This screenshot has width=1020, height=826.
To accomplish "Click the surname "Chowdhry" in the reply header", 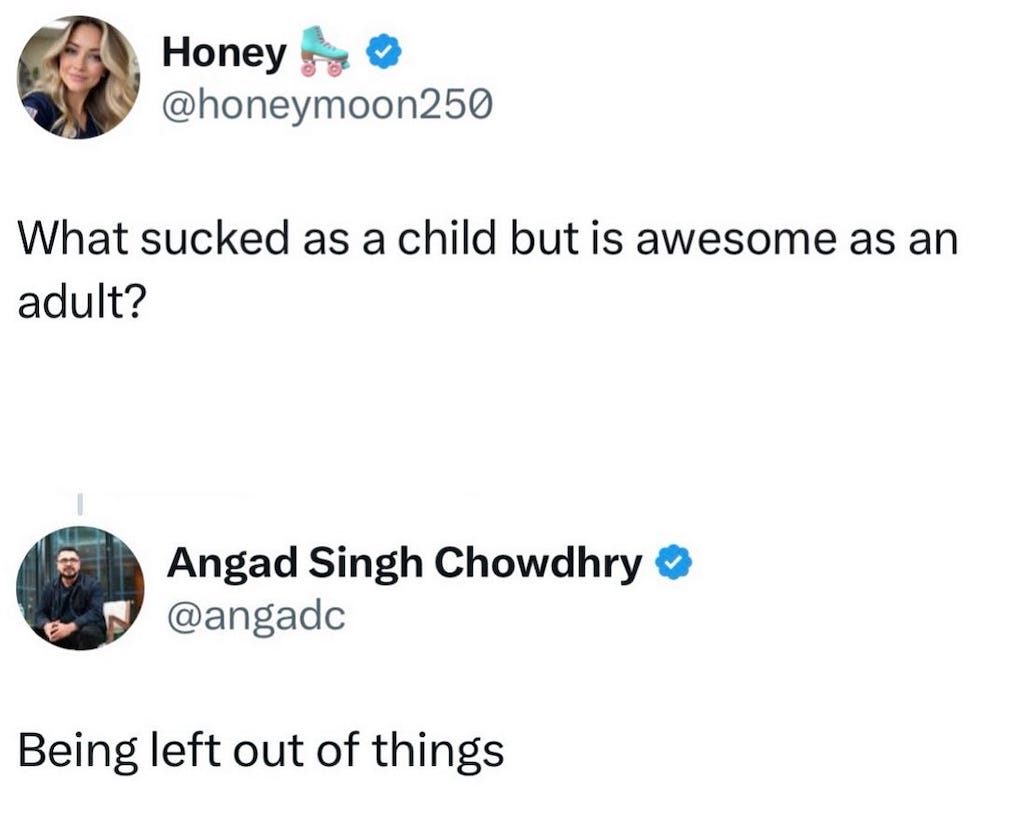I will pyautogui.click(x=540, y=564).
